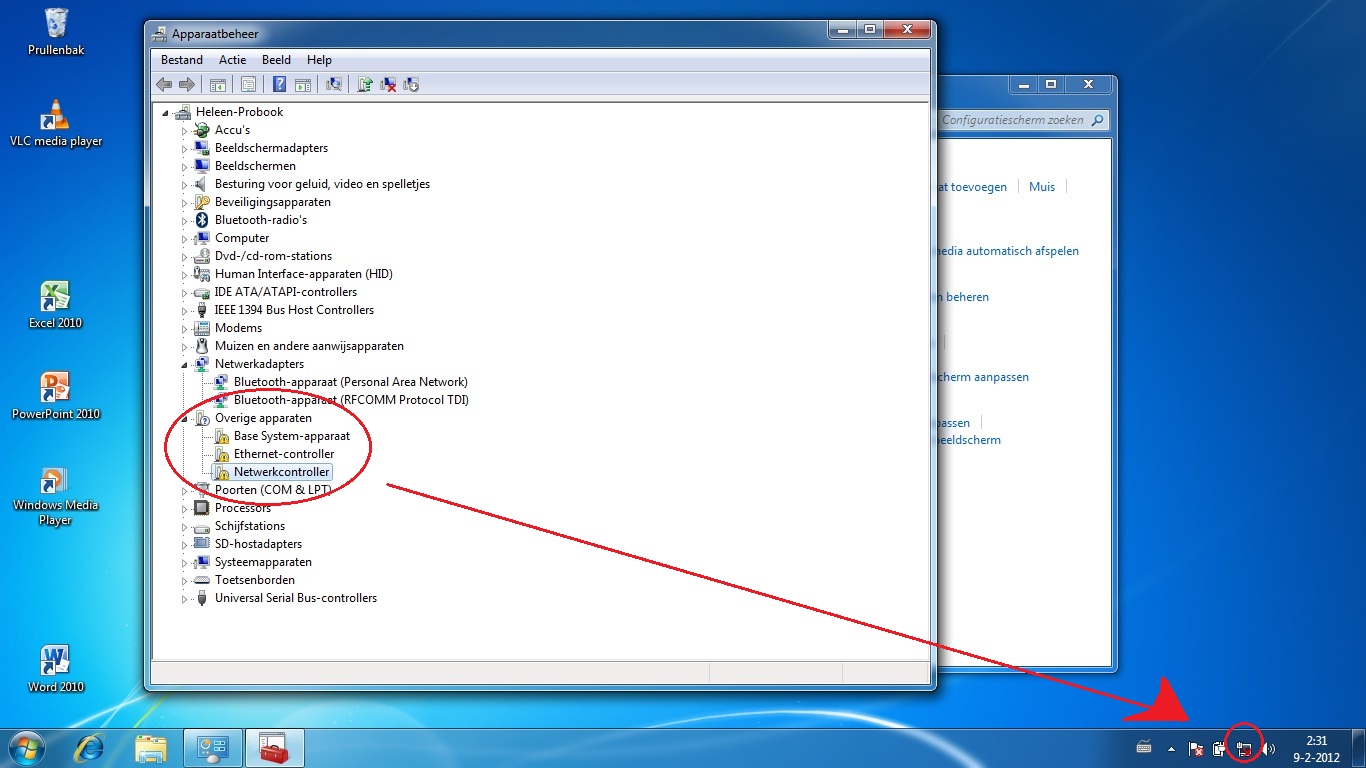Viewport: 1366px width, 768px height.
Task: Click the Scan for hardware changes toolbar icon
Action: click(x=334, y=85)
